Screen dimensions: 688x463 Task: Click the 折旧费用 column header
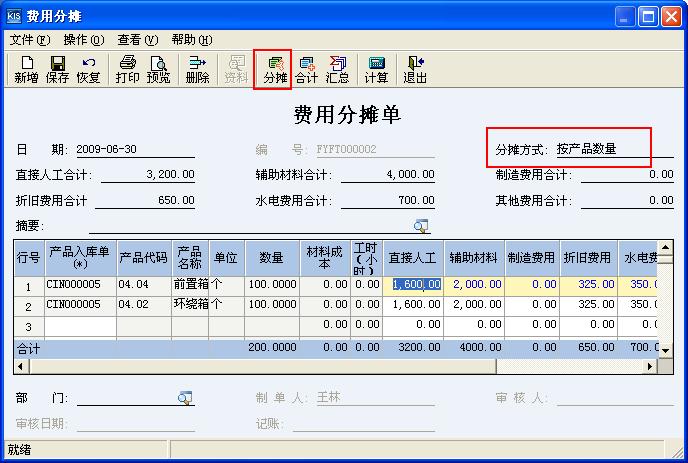pyautogui.click(x=588, y=258)
